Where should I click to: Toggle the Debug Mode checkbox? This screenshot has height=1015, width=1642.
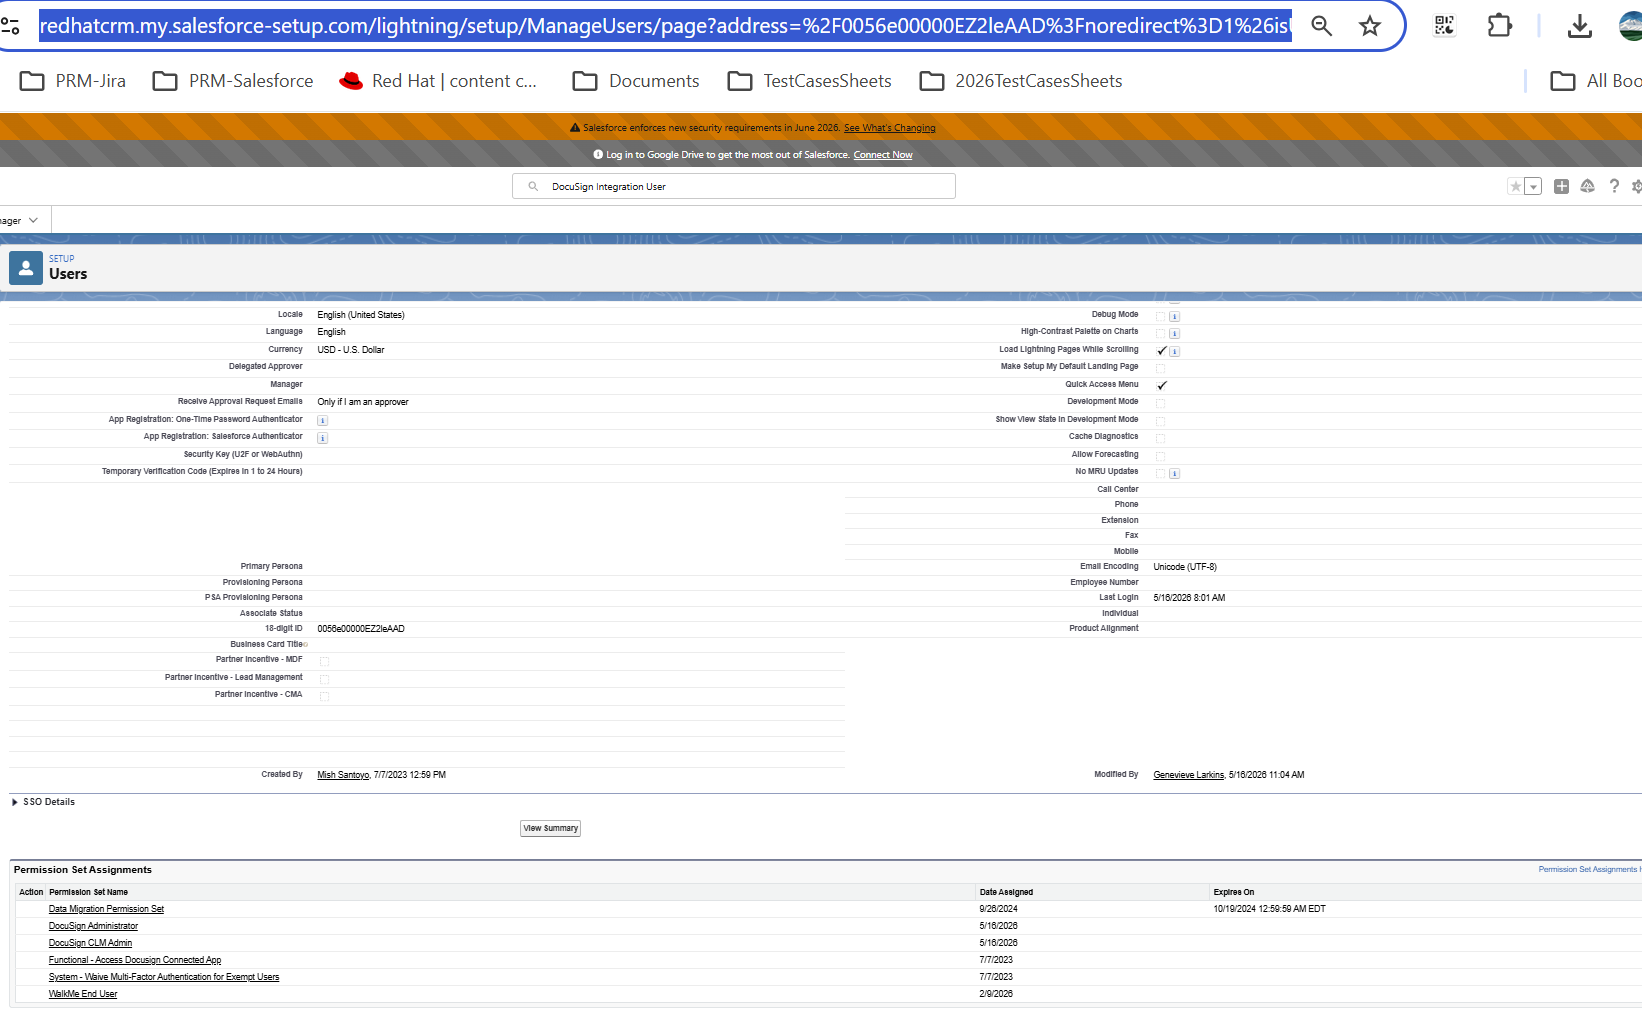click(1161, 316)
